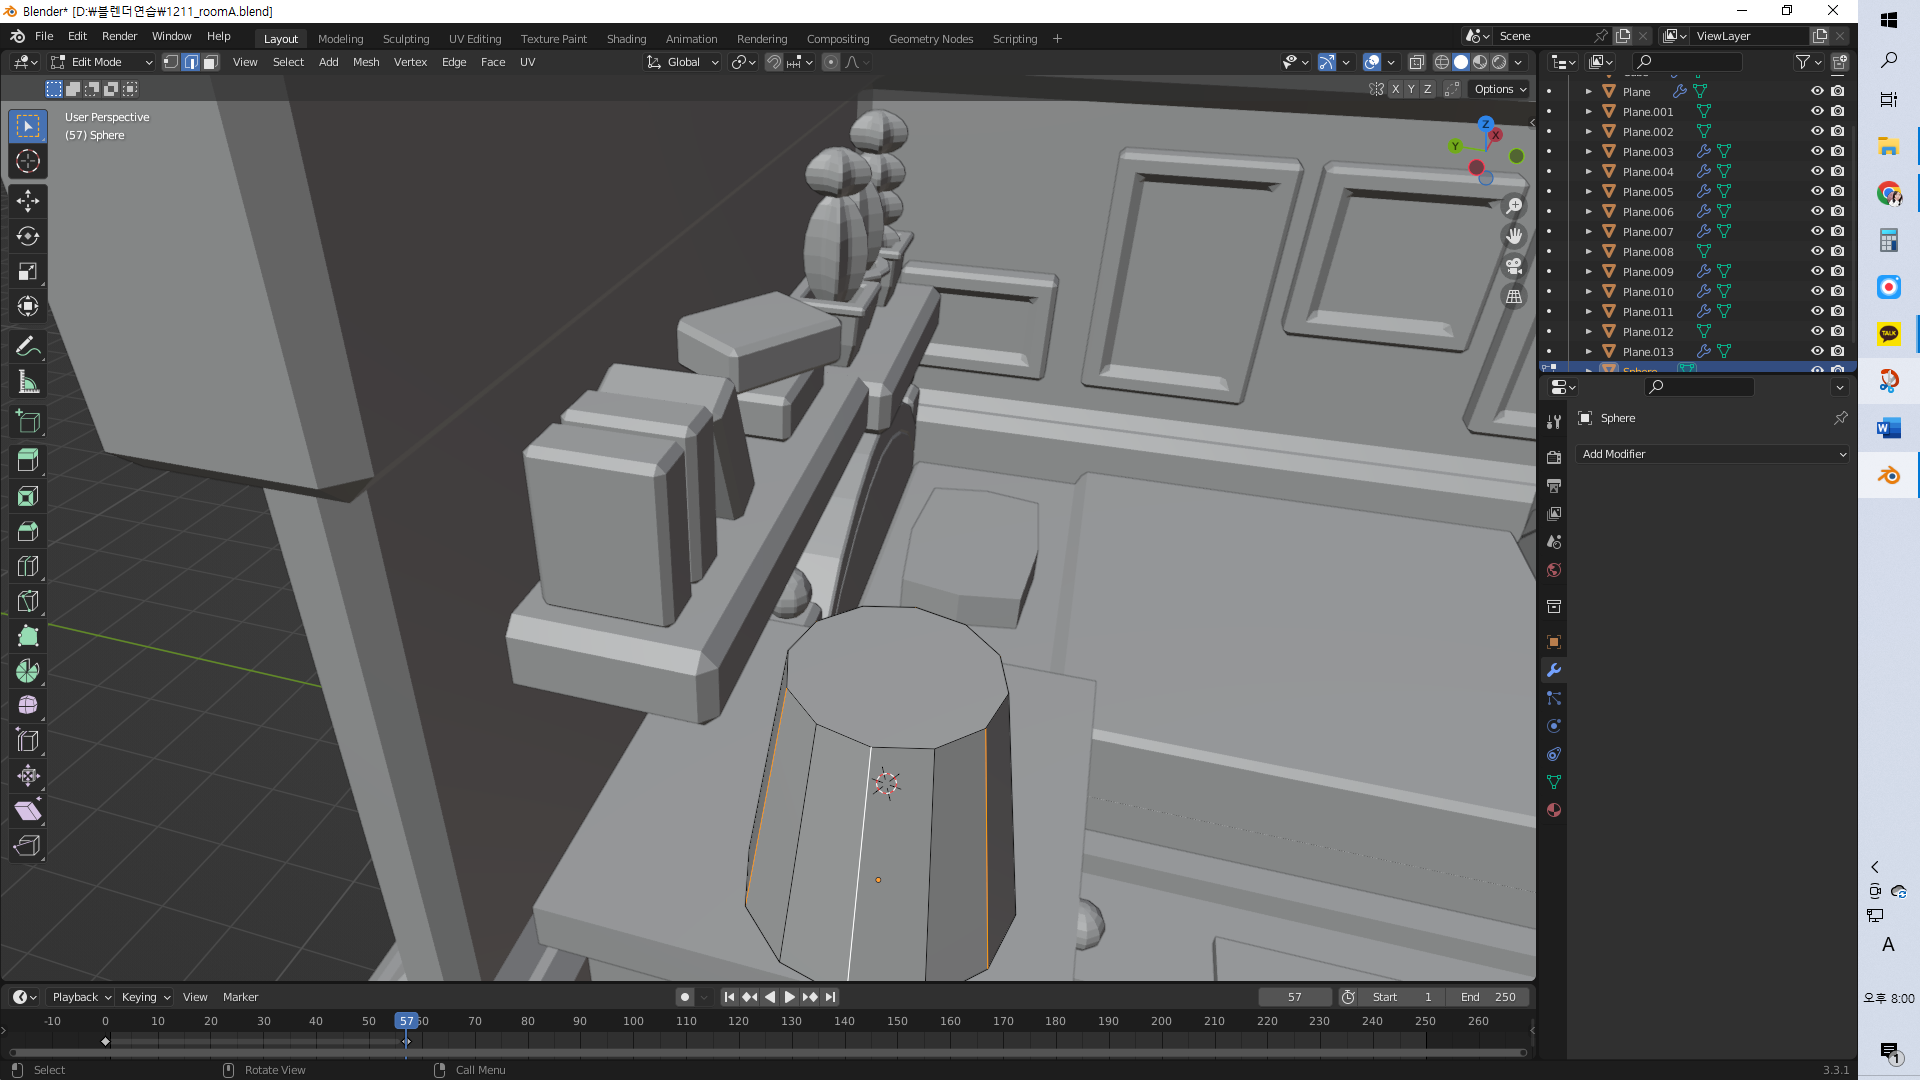Expand the Plane.005 outliner entry
The image size is (1920, 1080).
1588,191
